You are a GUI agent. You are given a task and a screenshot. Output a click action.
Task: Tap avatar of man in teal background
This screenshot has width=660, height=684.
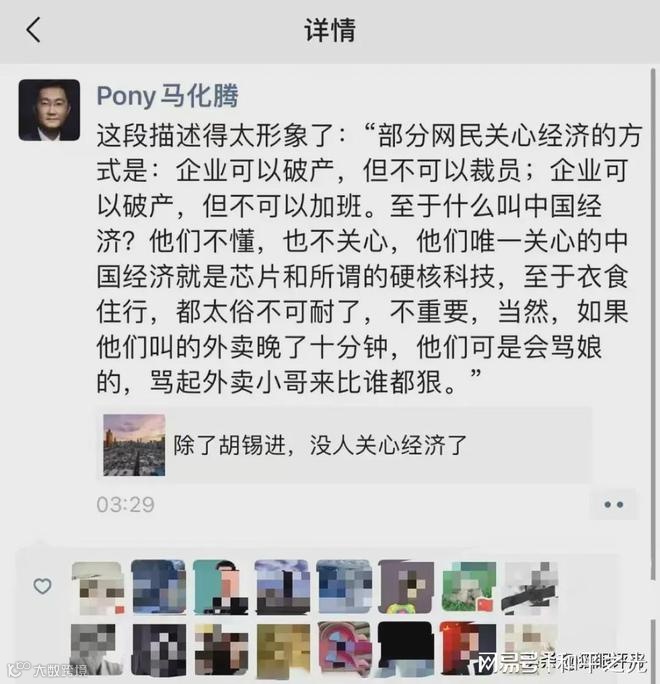coord(221,588)
